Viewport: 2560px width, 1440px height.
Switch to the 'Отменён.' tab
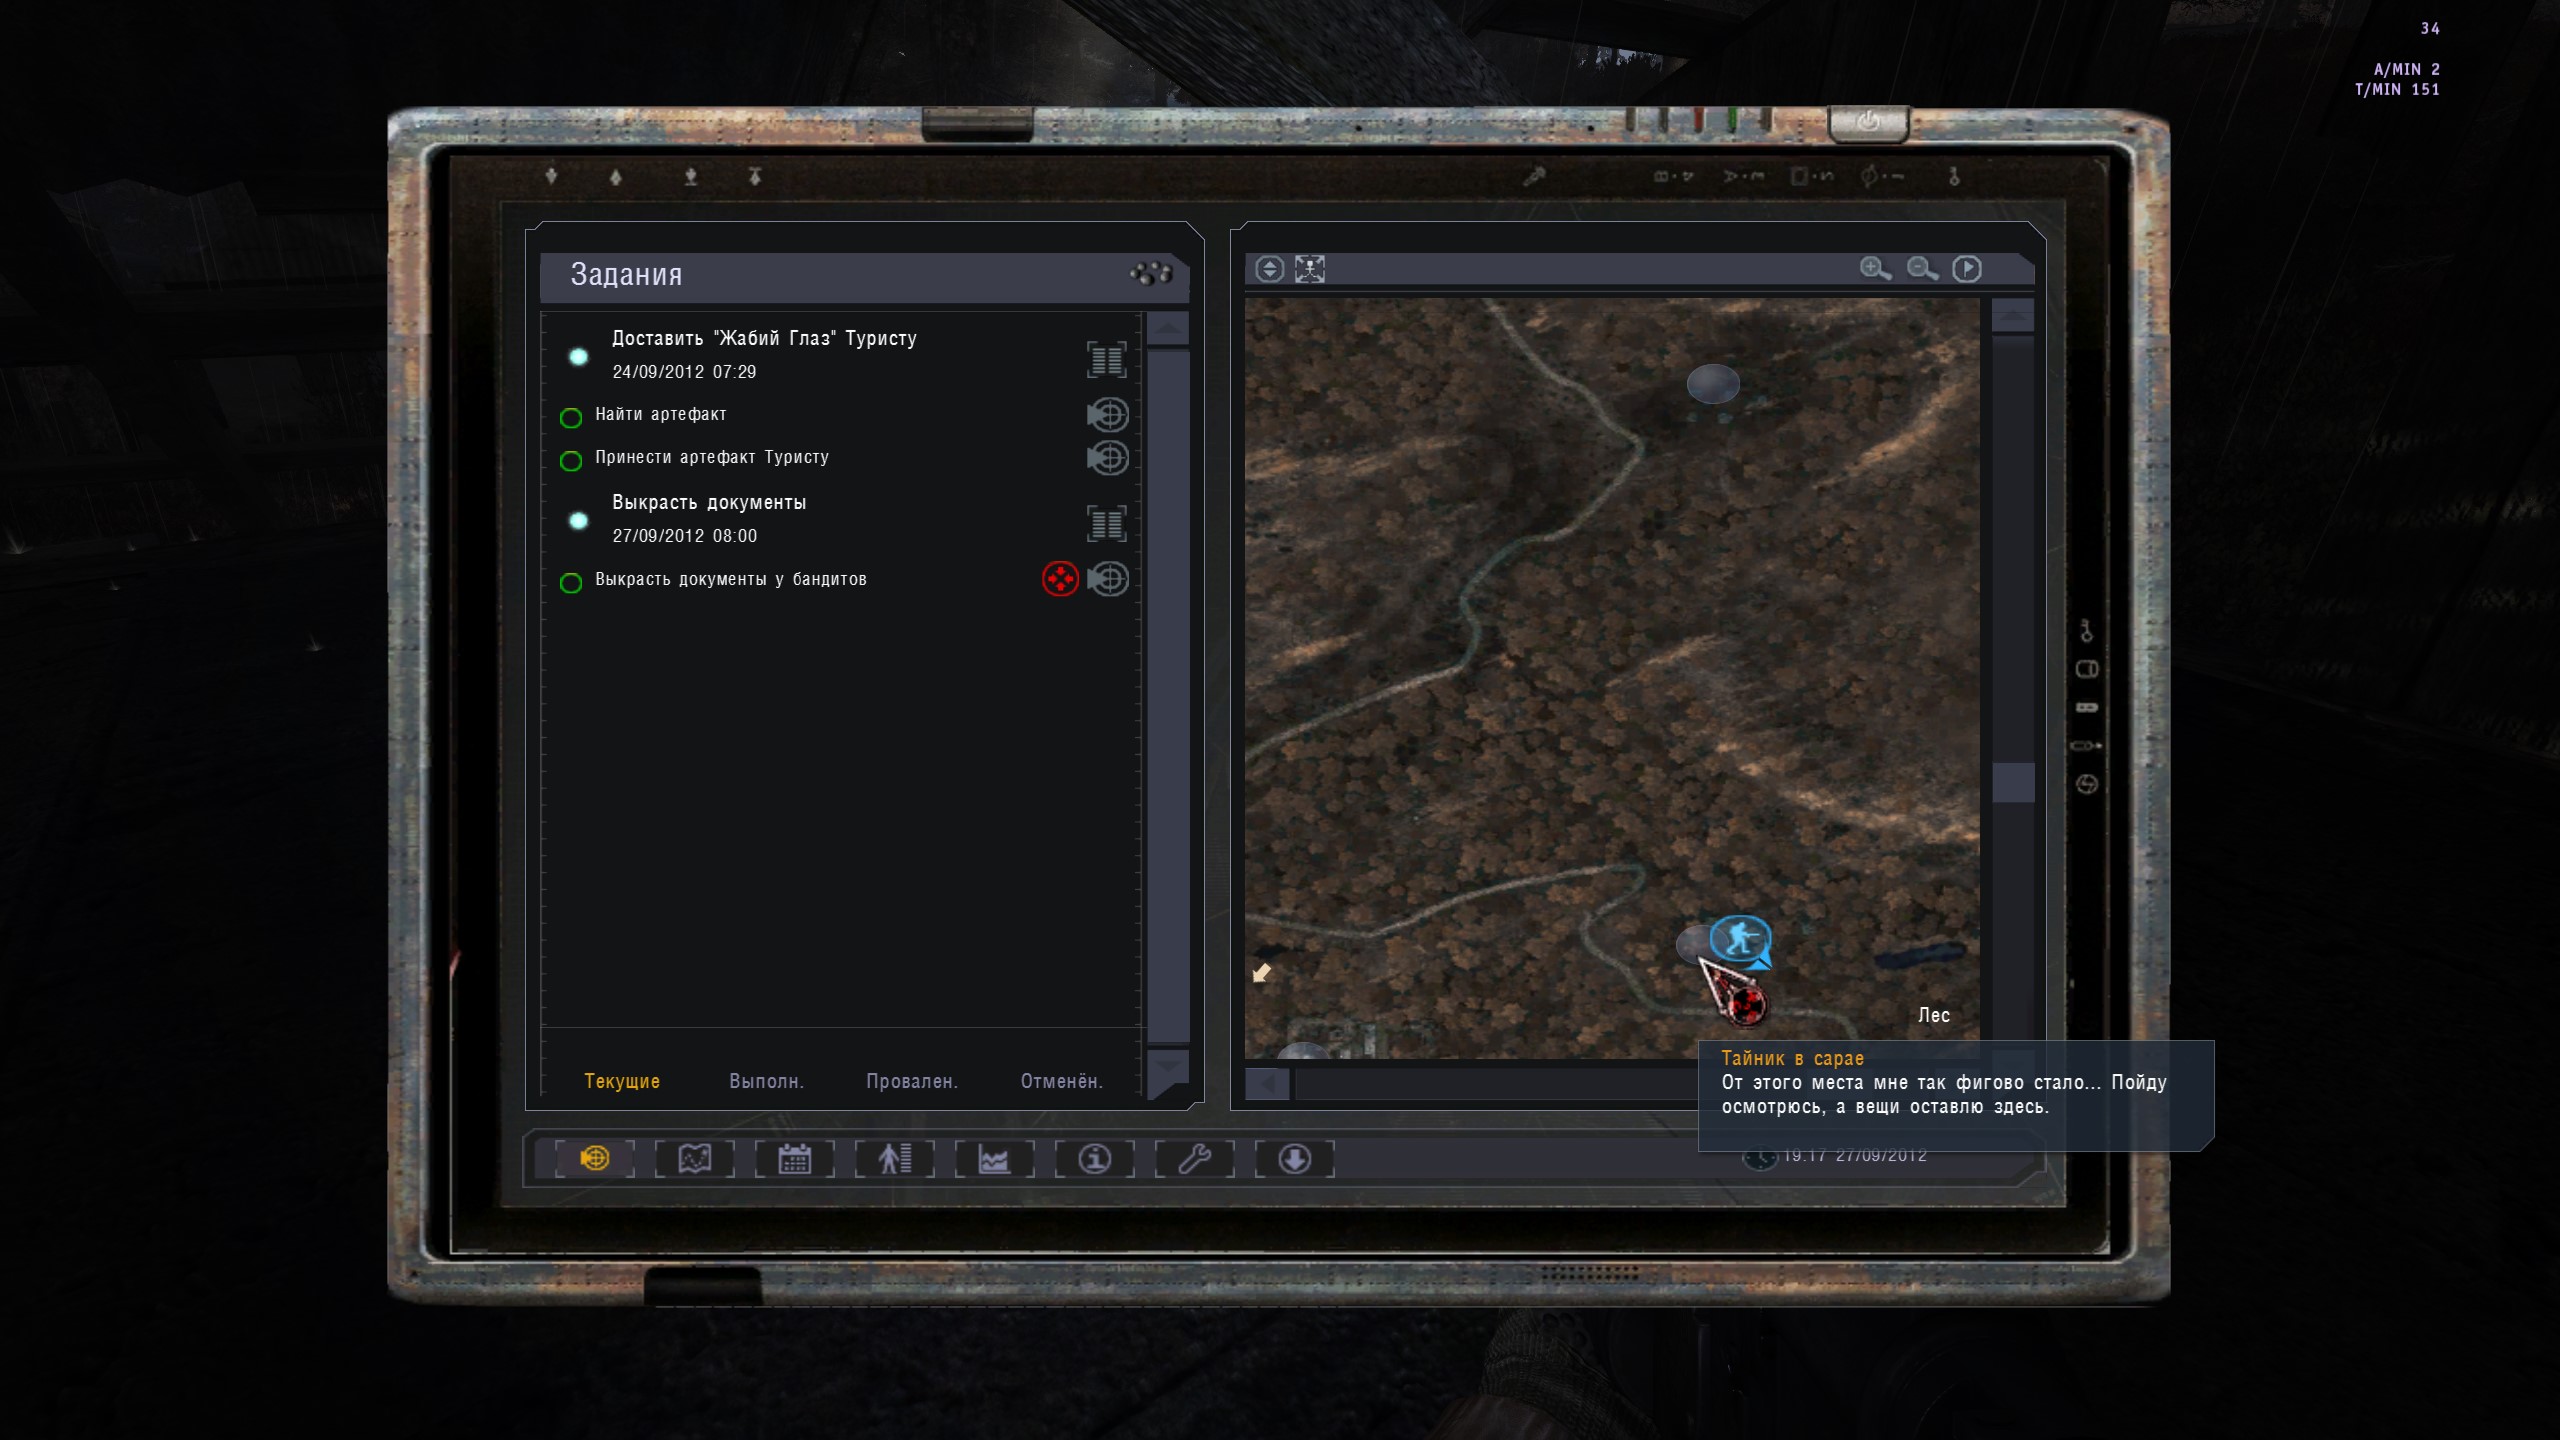[x=1061, y=1081]
